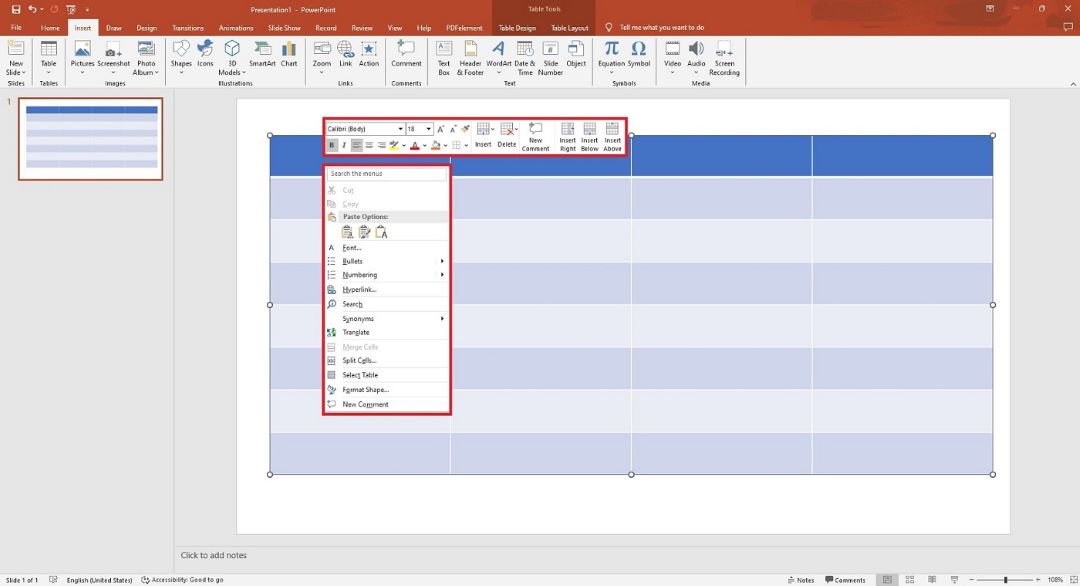Switch to Table Layout tab
Image resolution: width=1080 pixels, height=586 pixels.
pos(570,28)
